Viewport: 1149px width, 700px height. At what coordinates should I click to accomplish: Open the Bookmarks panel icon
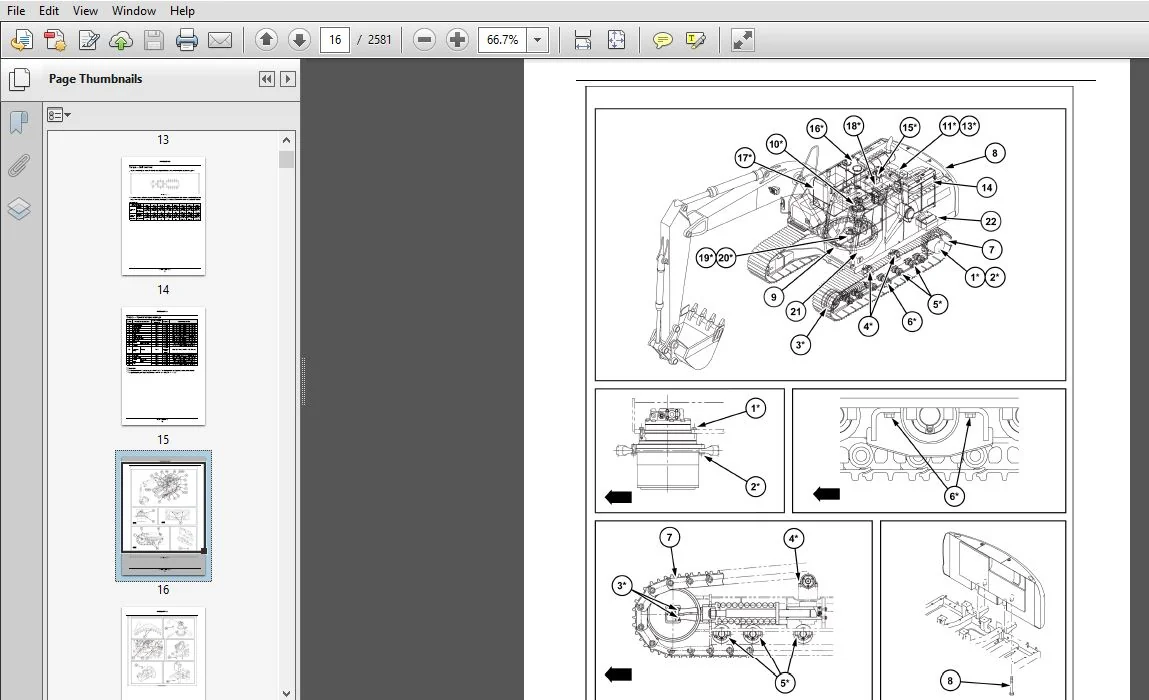pos(19,122)
